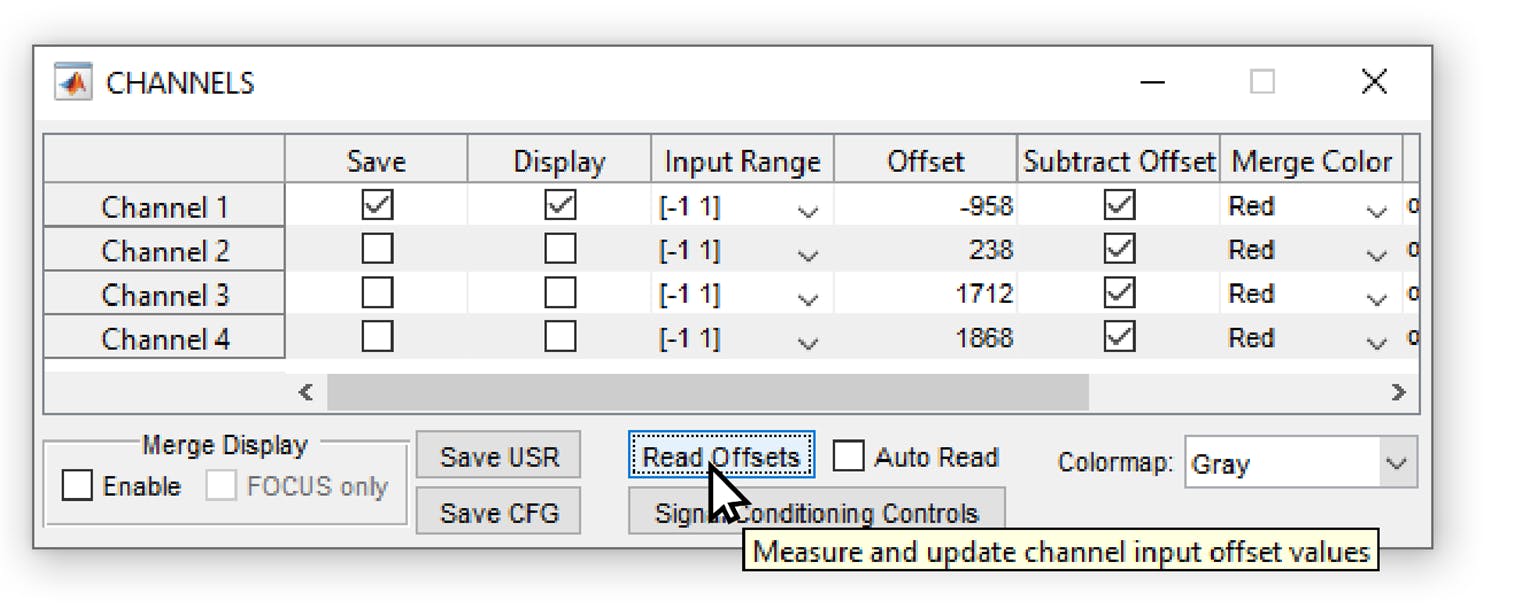This screenshot has width=1514, height=608.
Task: Open Channel 1 Input Range dropdown
Action: [x=807, y=210]
